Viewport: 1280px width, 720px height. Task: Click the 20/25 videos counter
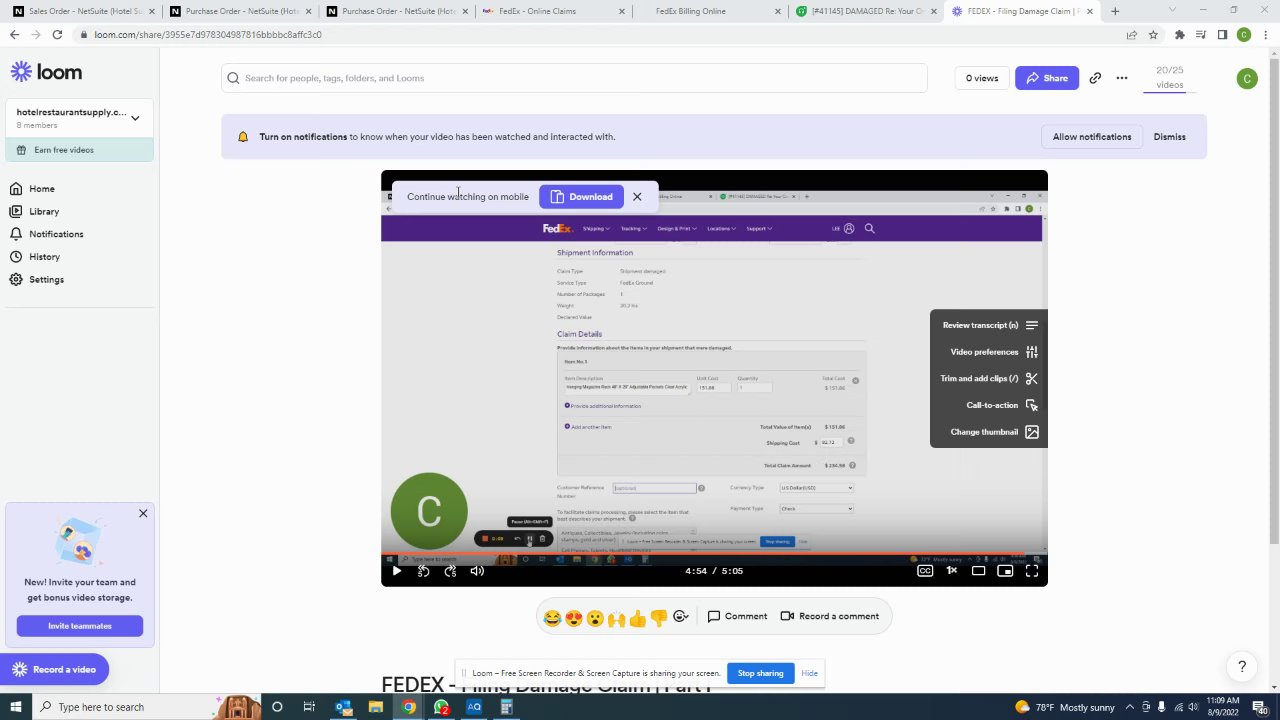[x=1169, y=77]
